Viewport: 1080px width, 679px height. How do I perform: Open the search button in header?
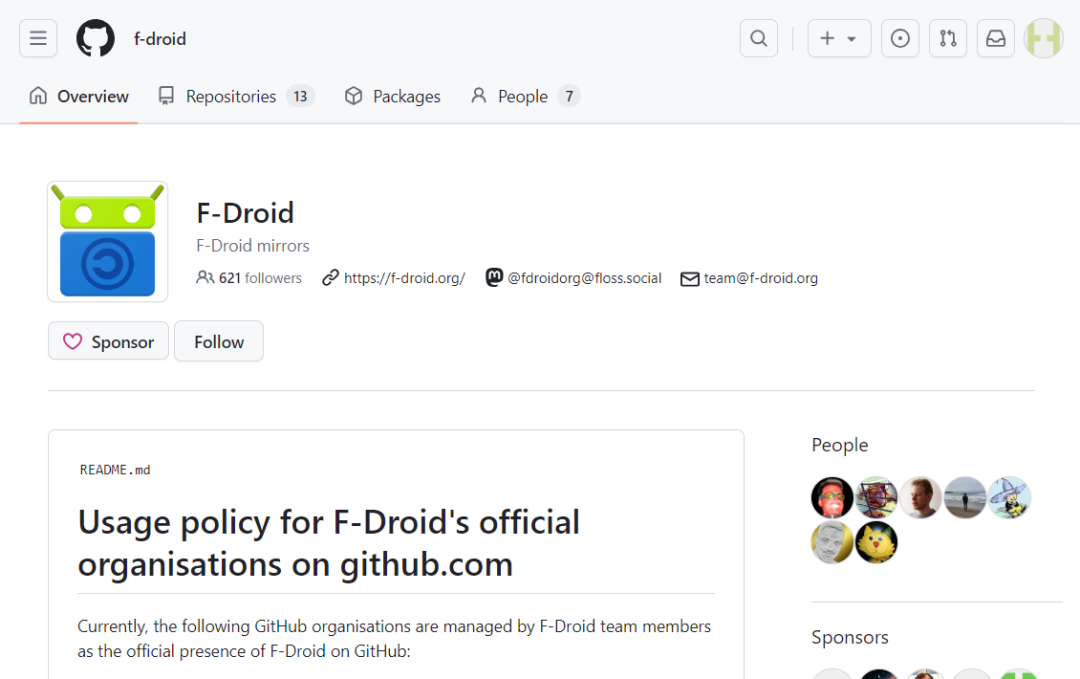tap(758, 39)
